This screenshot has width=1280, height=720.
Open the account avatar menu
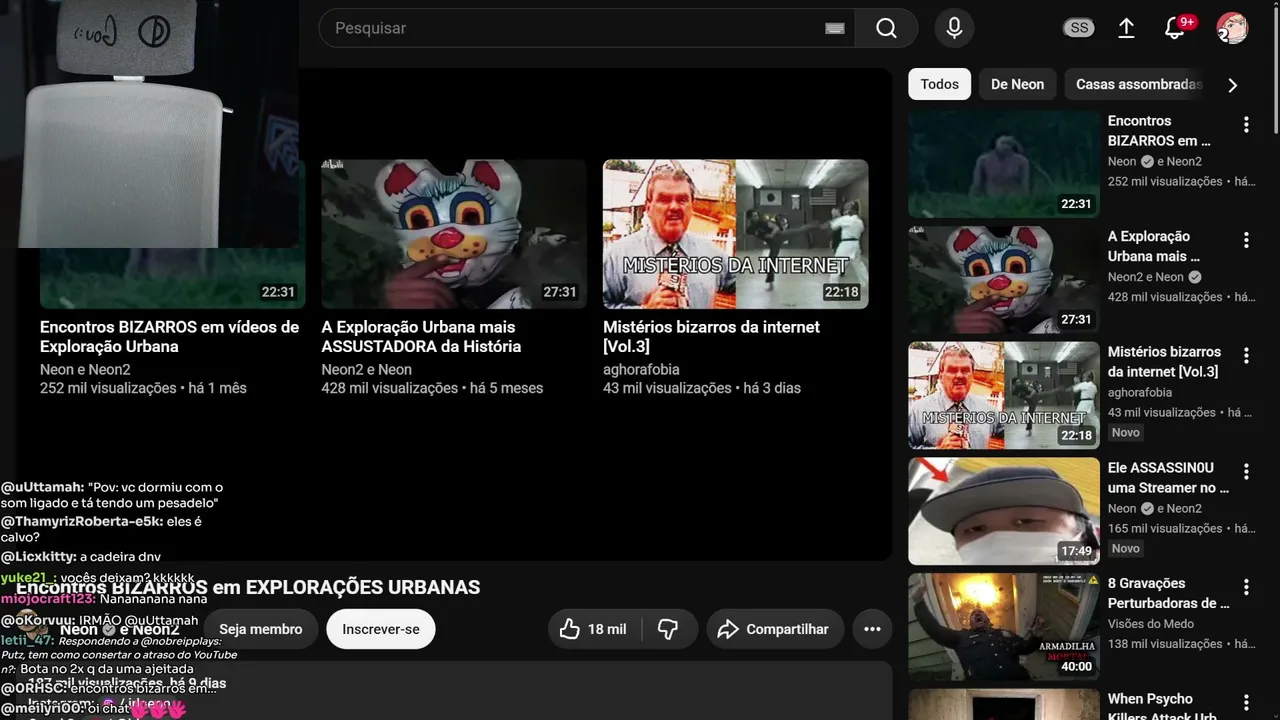[x=1232, y=28]
